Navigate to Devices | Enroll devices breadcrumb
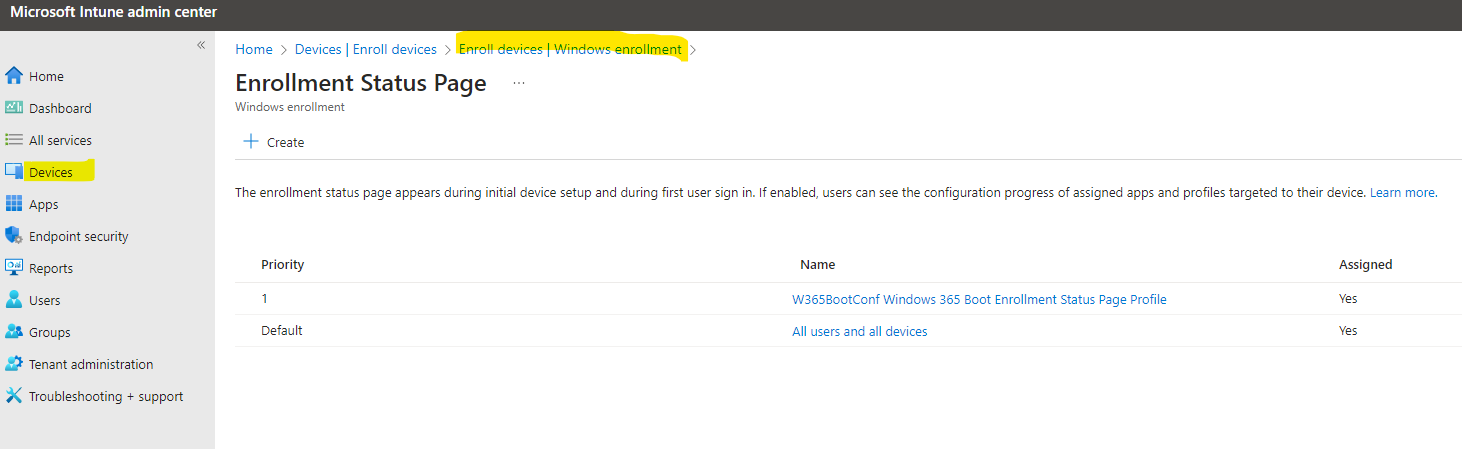1462x449 pixels. 366,49
